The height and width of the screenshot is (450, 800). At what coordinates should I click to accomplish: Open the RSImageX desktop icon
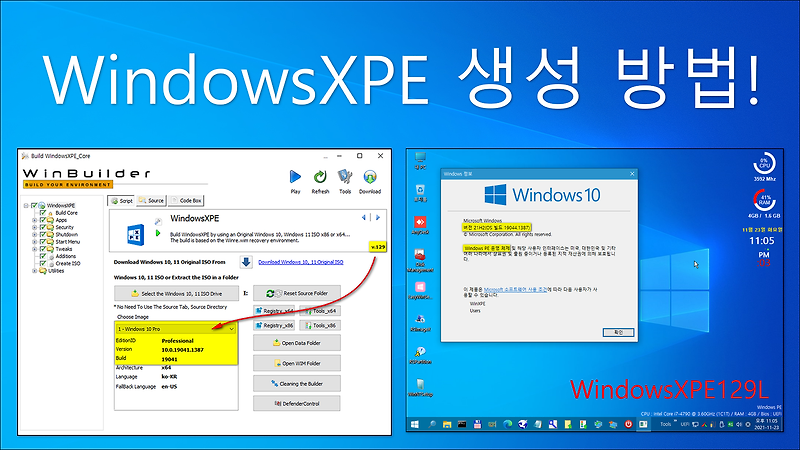(x=420, y=319)
